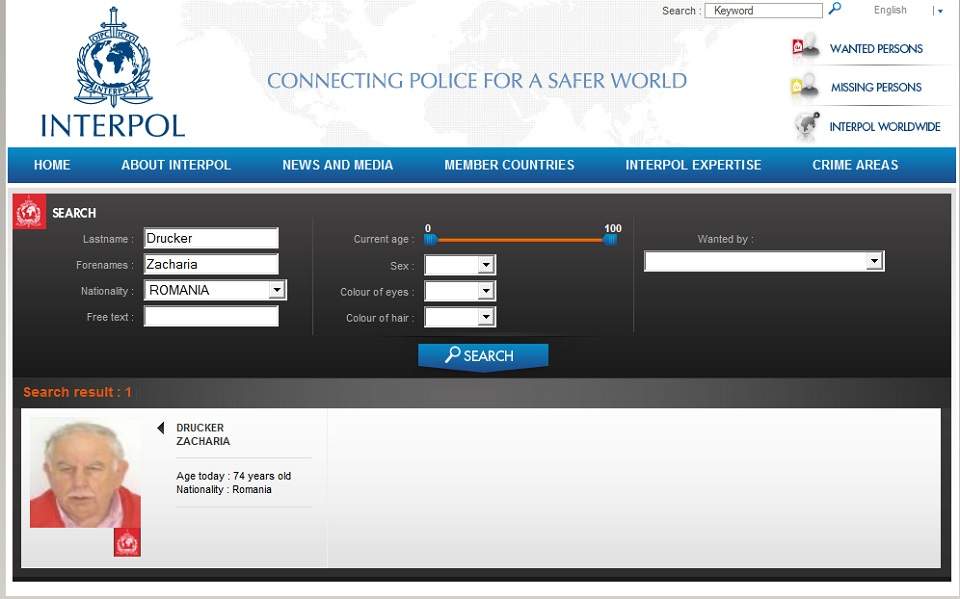Open the NEWS AND MEDIA menu
Image resolution: width=960 pixels, height=599 pixels.
[x=337, y=165]
